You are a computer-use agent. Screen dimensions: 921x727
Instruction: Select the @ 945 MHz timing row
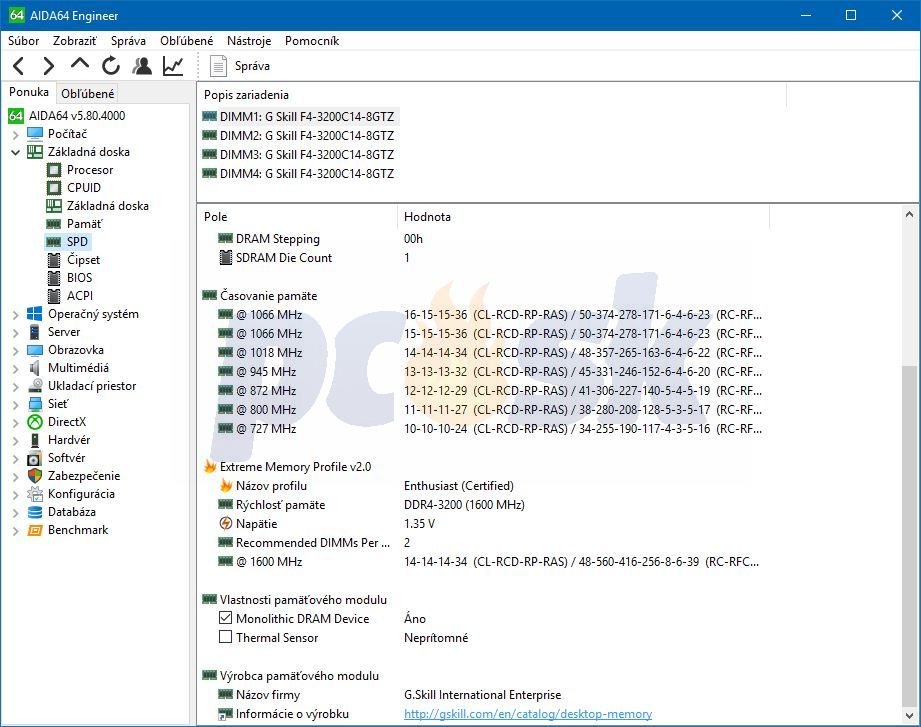pos(489,372)
